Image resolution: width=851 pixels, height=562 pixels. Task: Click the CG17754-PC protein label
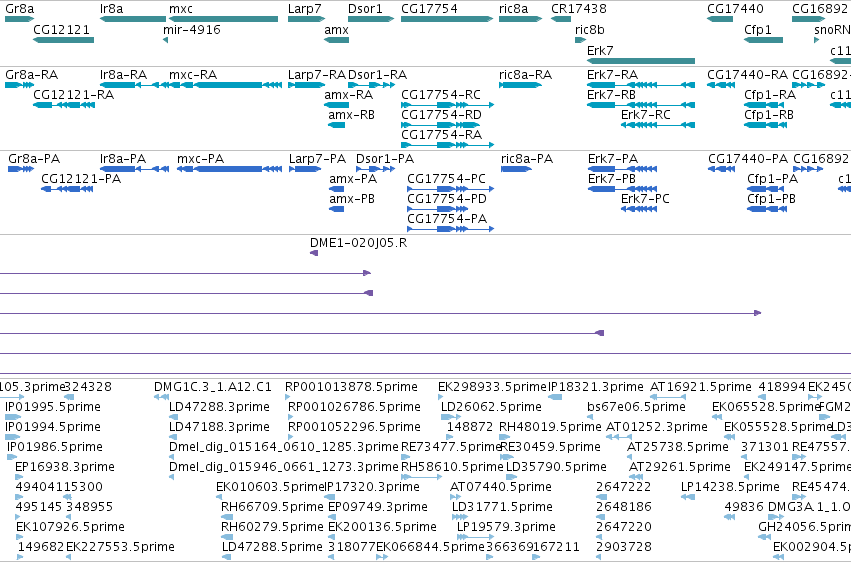pos(446,179)
